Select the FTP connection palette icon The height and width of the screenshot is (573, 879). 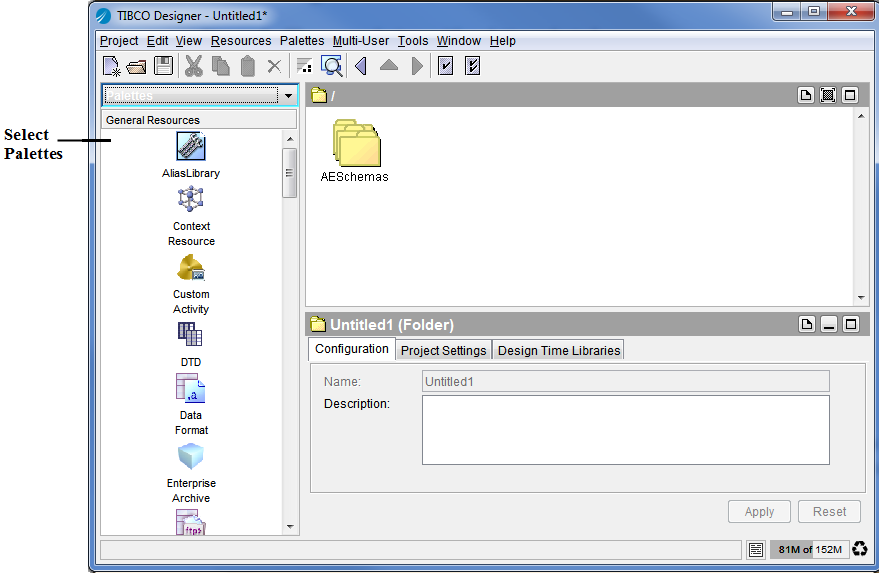click(x=191, y=522)
